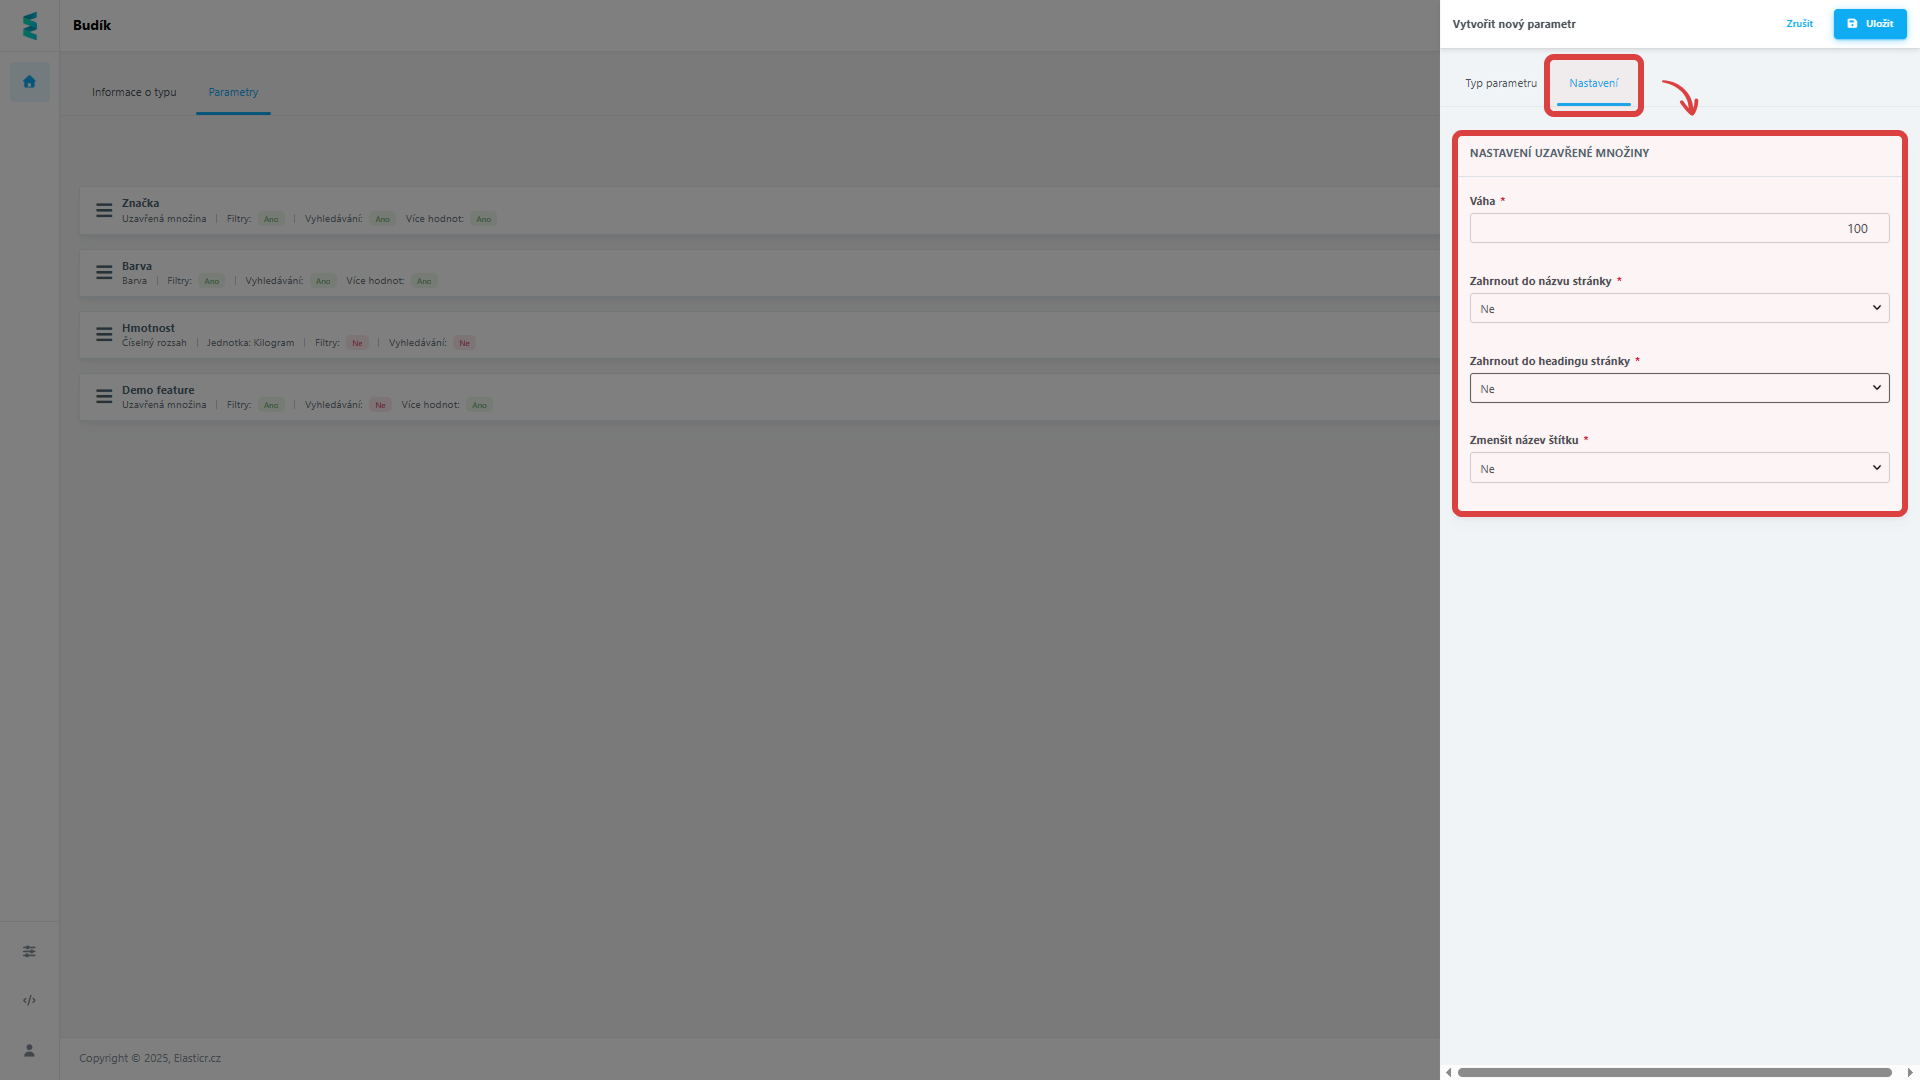Click the Váha input field

click(x=1679, y=228)
